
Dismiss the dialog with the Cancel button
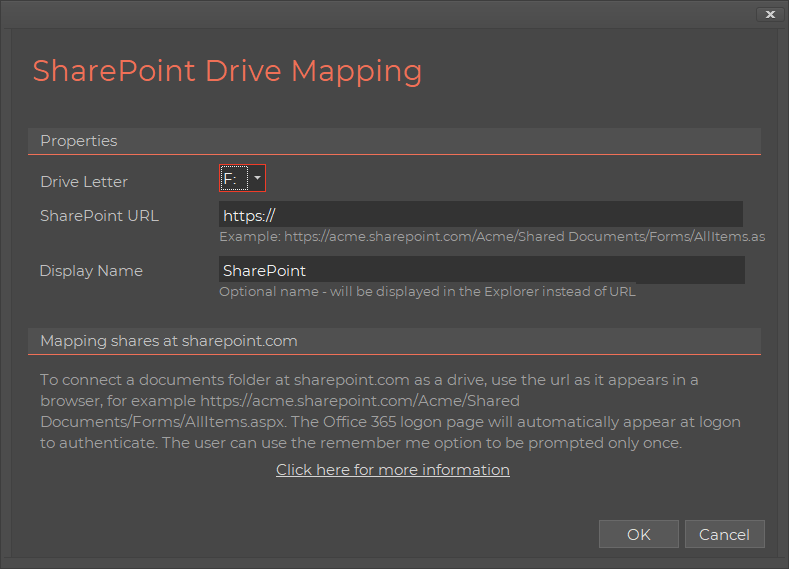pyautogui.click(x=725, y=534)
